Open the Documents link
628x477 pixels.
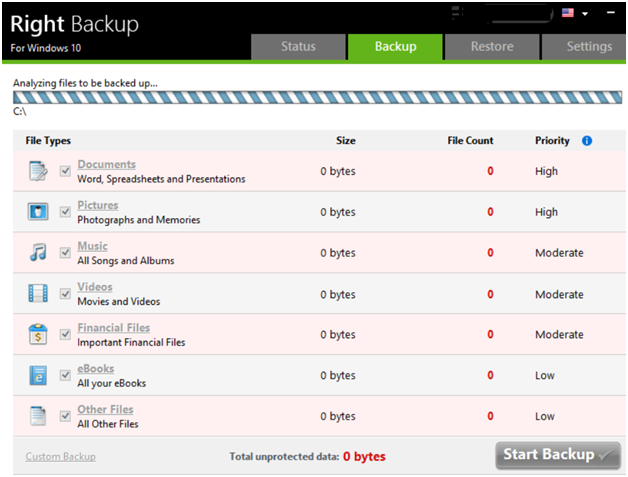pyautogui.click(x=107, y=164)
